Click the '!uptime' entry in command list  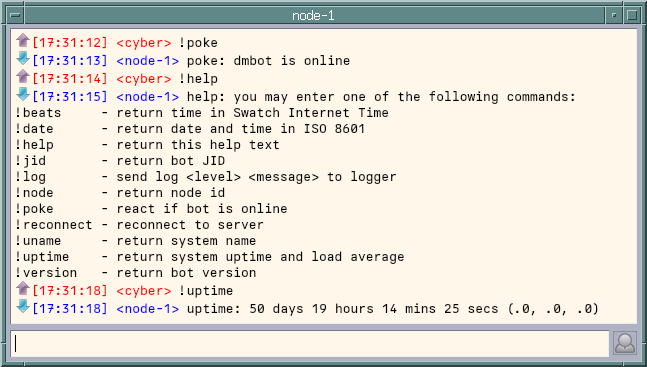click(210, 257)
